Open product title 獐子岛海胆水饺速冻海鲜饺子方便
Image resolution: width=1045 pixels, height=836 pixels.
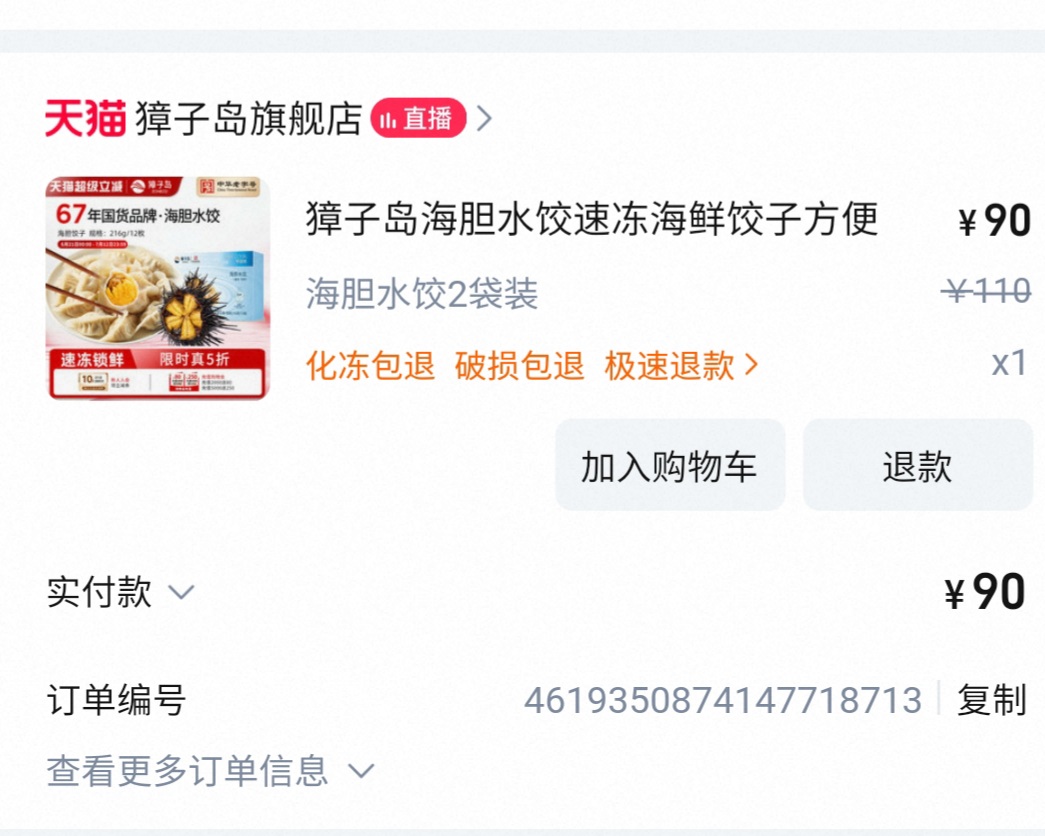tap(592, 219)
